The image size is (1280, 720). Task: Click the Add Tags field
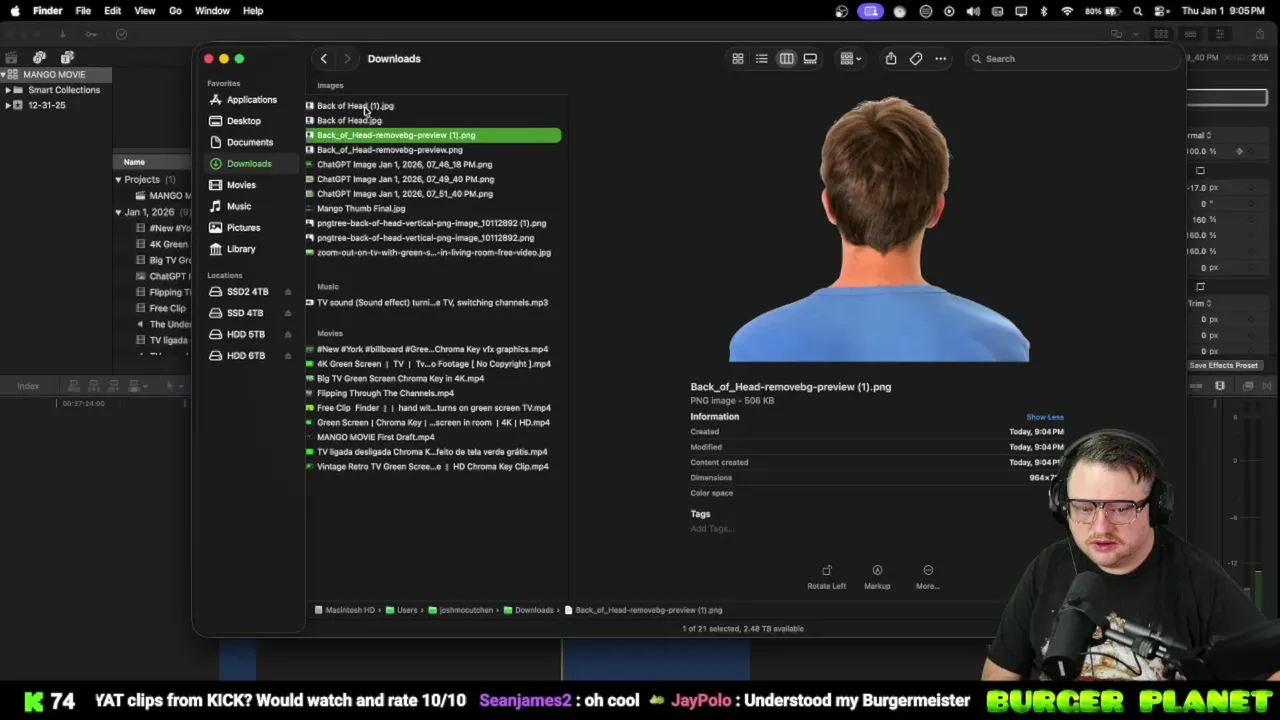click(712, 528)
